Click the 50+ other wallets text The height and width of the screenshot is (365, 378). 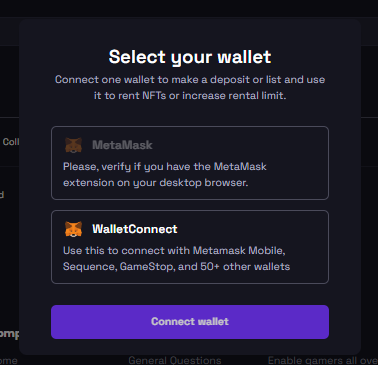click(x=245, y=266)
